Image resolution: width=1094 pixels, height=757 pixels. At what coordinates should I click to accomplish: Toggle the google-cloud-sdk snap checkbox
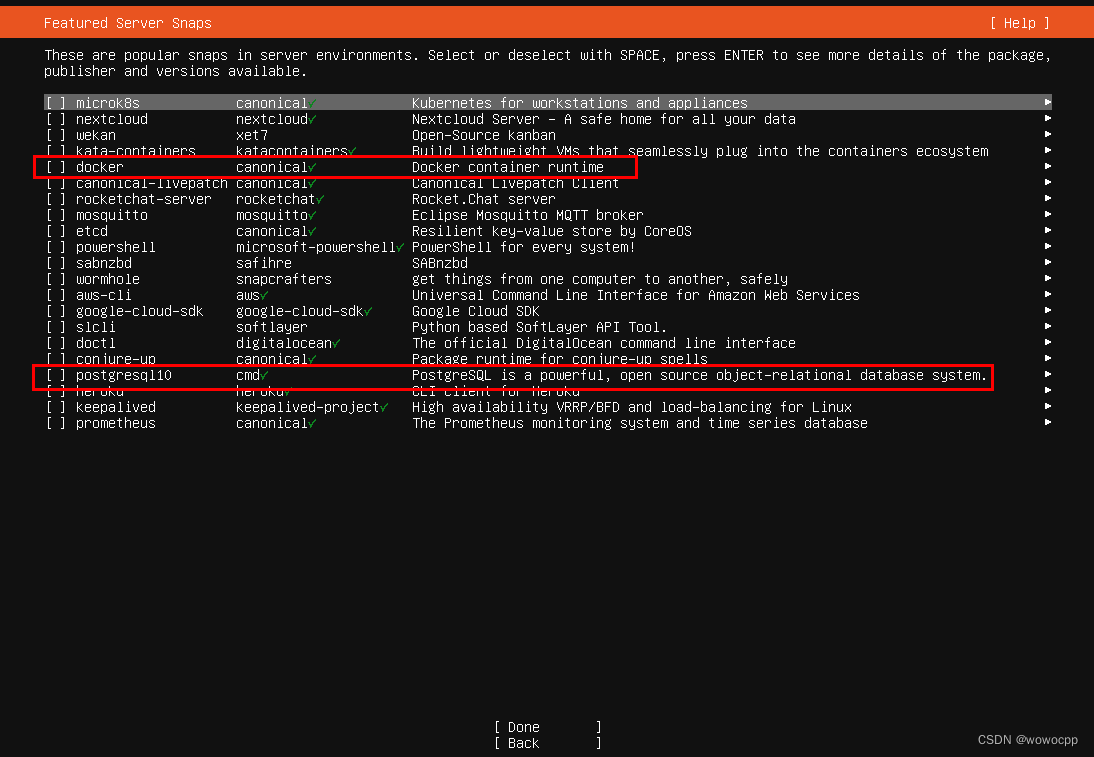56,312
